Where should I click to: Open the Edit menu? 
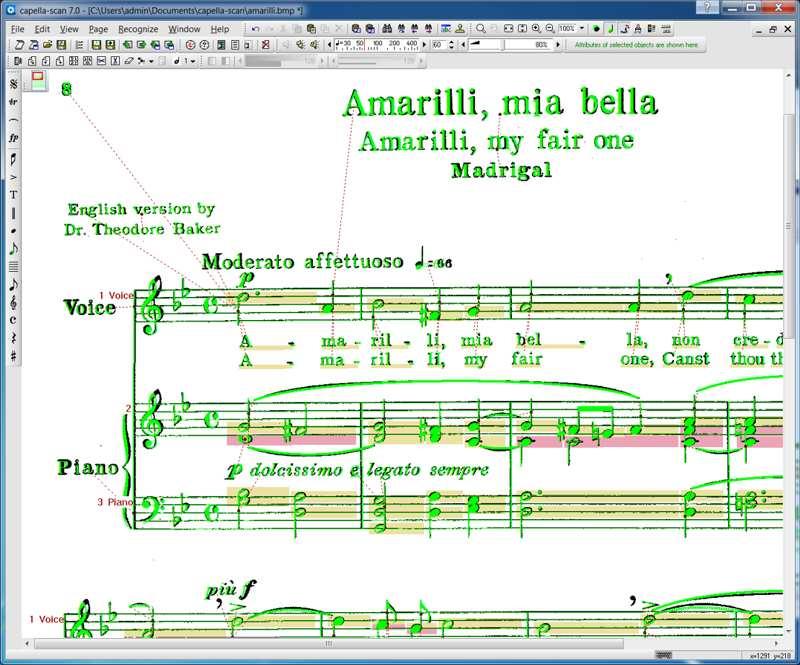[x=42, y=29]
